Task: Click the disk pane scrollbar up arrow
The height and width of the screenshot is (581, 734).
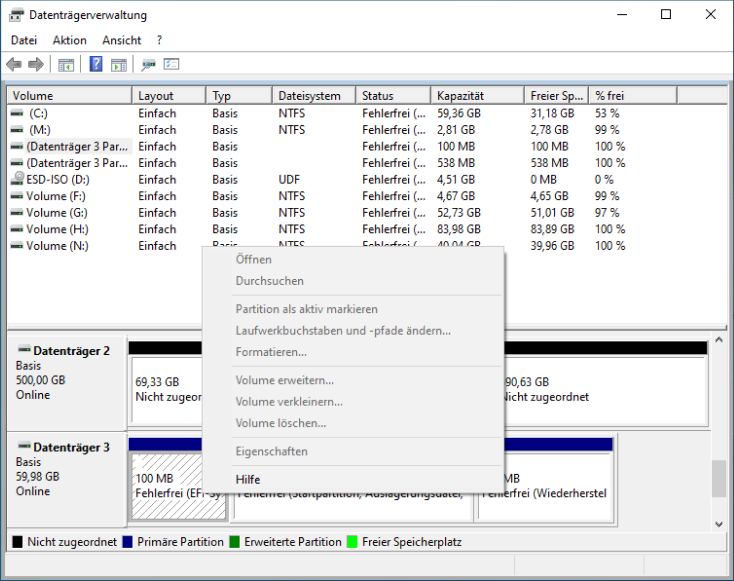Action: point(719,340)
